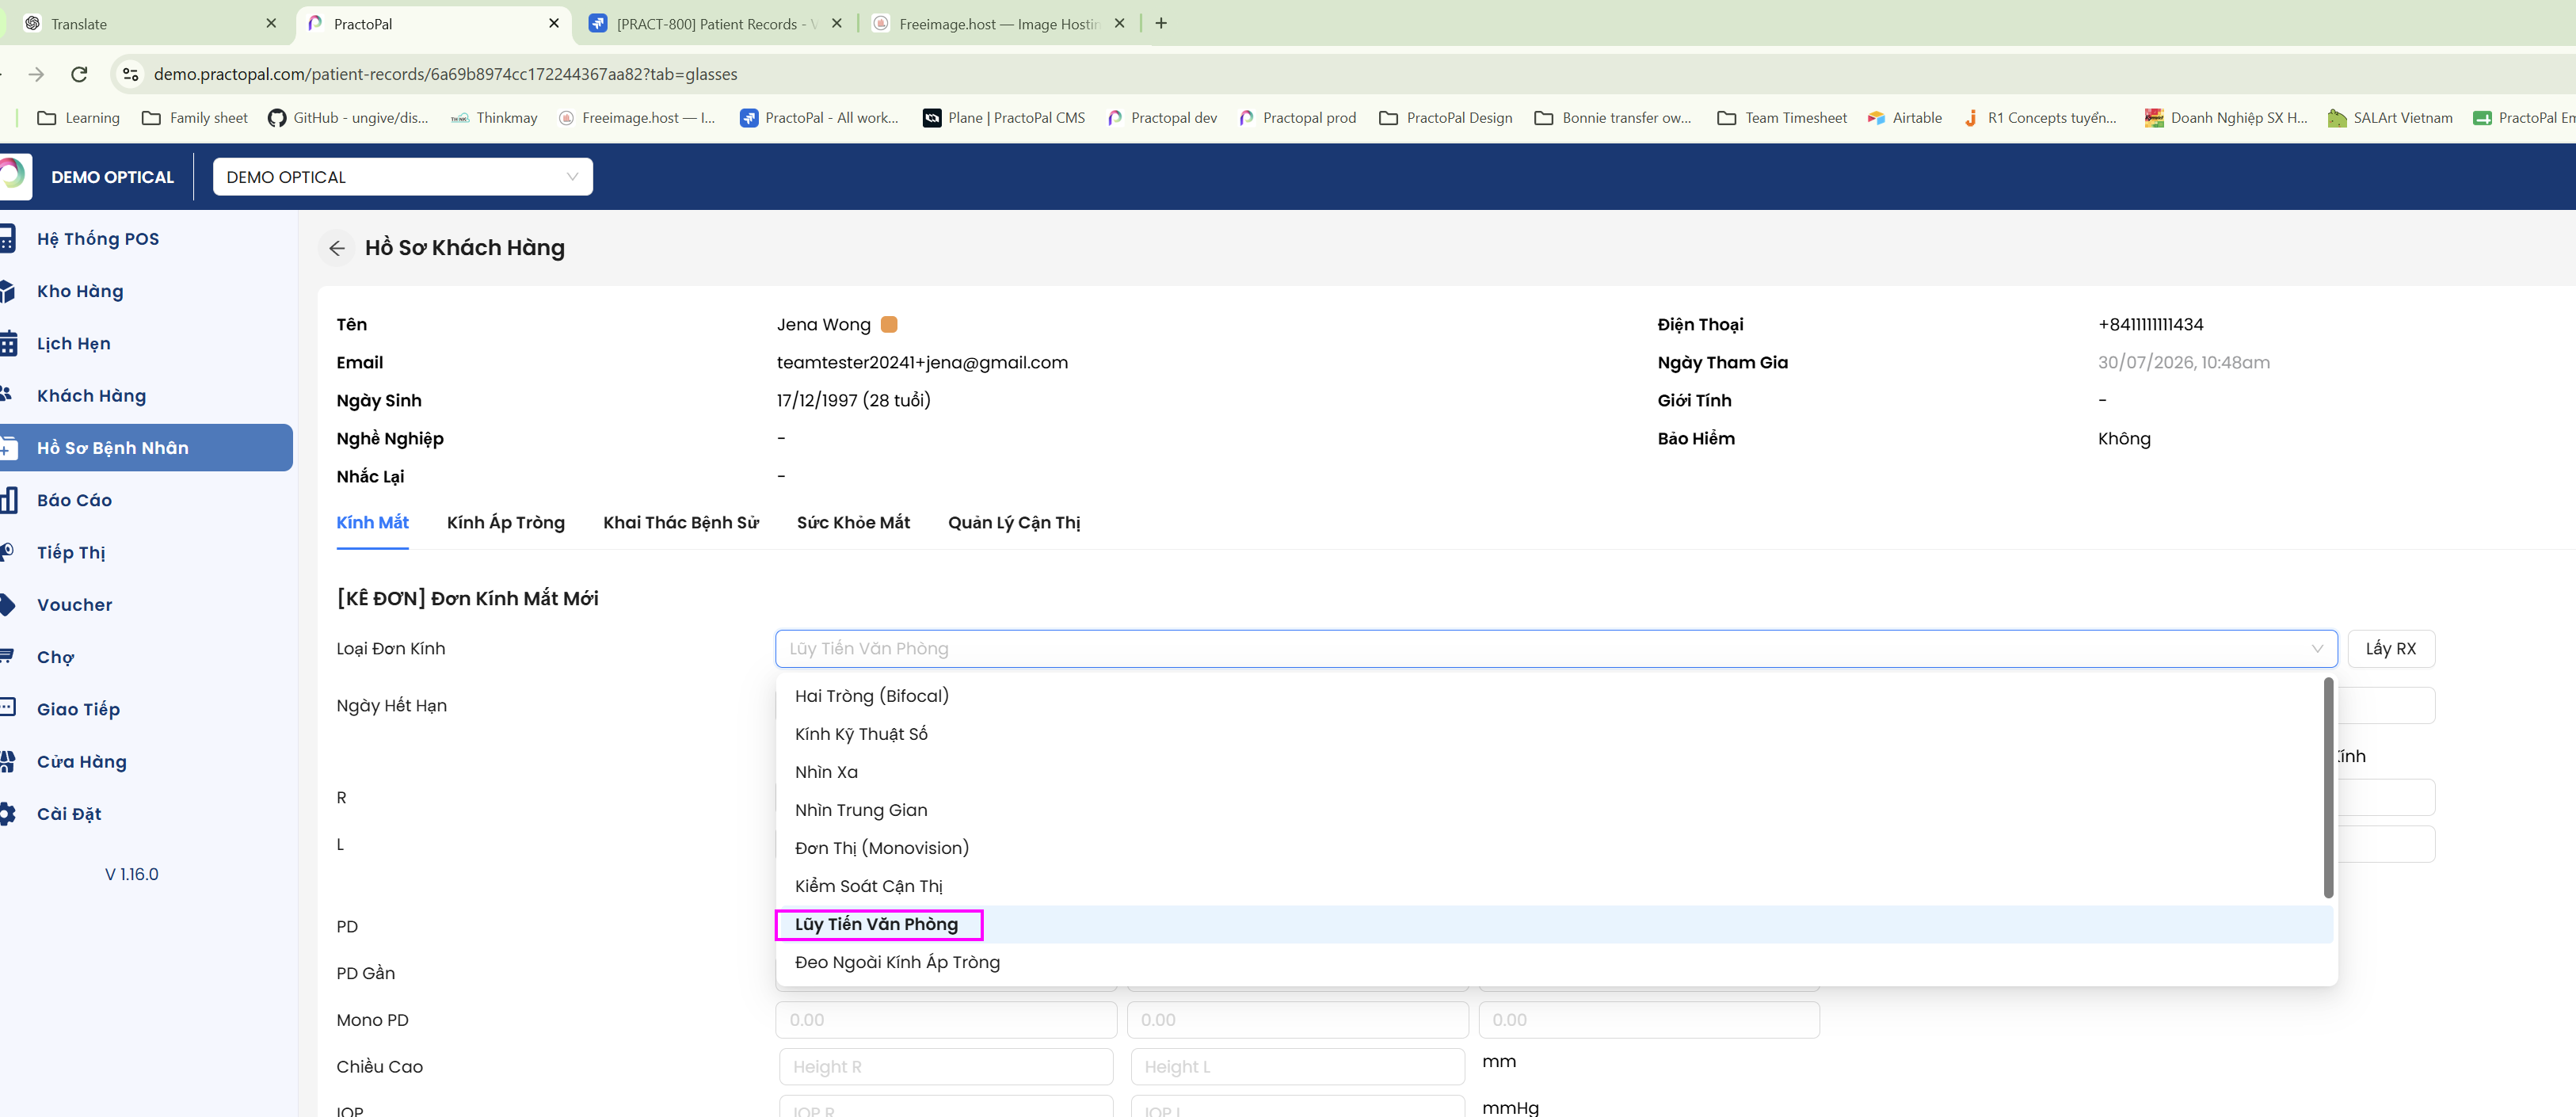The image size is (2576, 1117).
Task: Open the Sức Khỏe Mắt tab
Action: [x=853, y=523]
